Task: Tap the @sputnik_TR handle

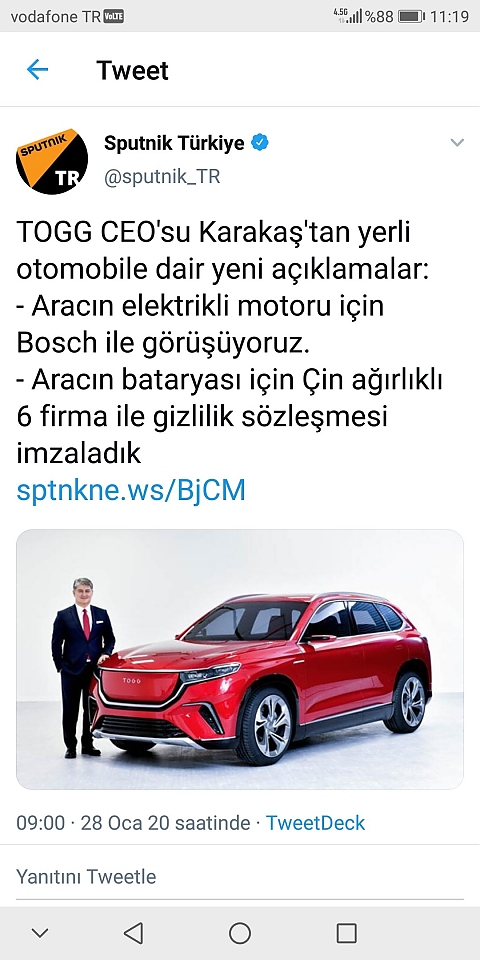Action: tap(162, 177)
